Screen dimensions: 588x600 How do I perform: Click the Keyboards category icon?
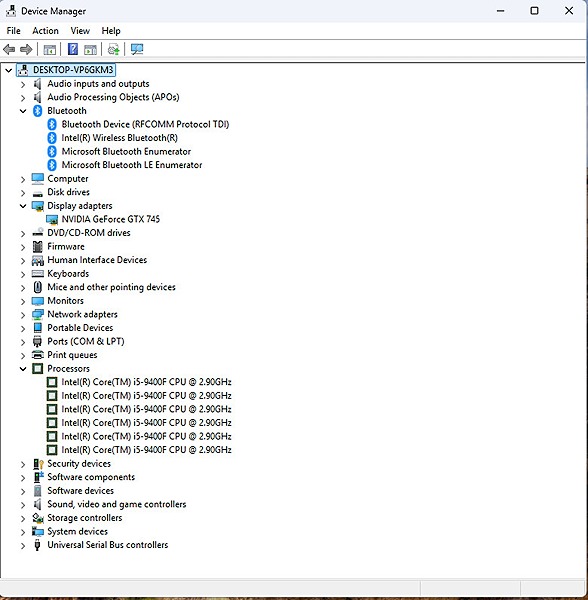[x=37, y=274]
